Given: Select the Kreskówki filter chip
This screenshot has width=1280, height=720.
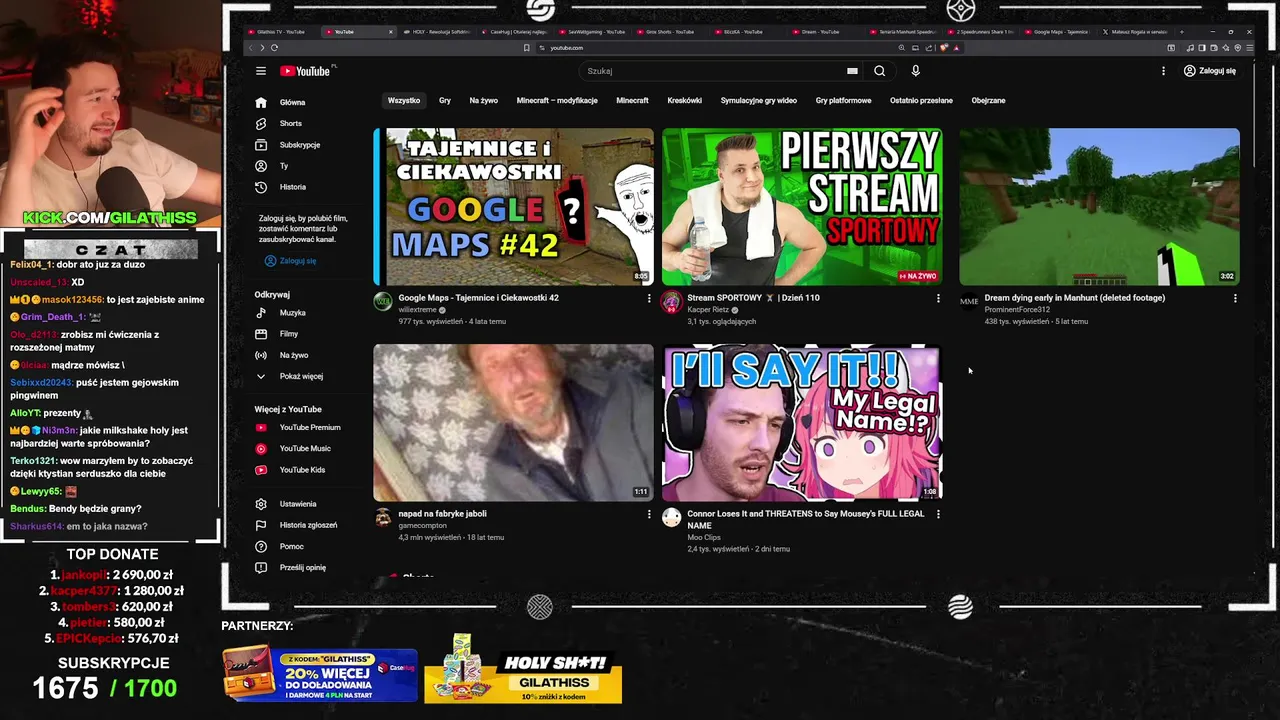Looking at the screenshot, I should coord(685,100).
